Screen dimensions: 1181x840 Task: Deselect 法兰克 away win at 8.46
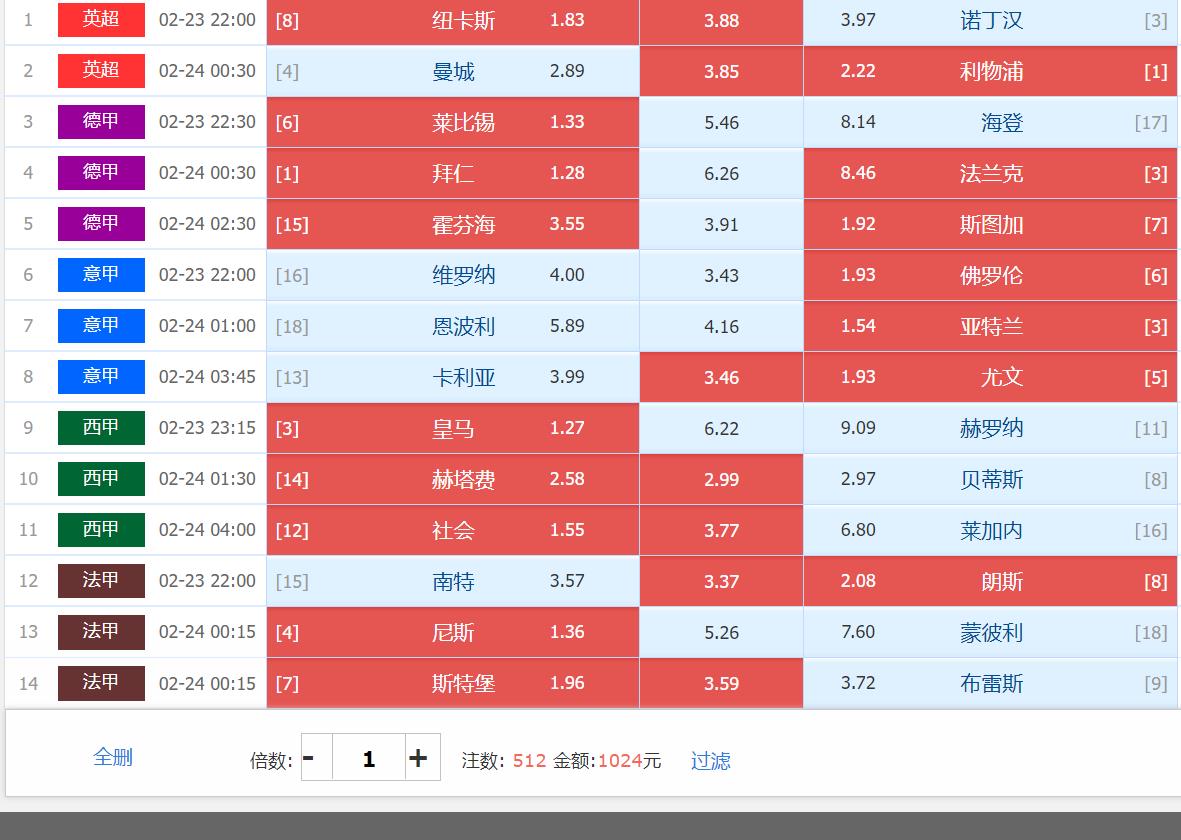tap(990, 173)
